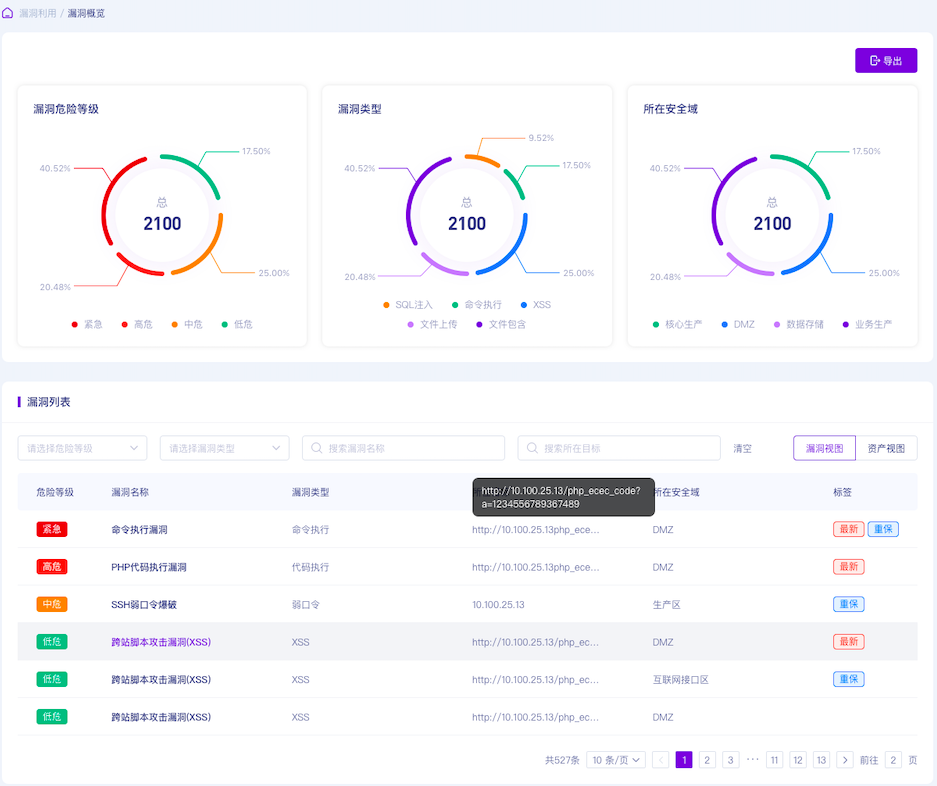Click the orange 中危 legend color dot
This screenshot has width=937, height=786.
(175, 324)
